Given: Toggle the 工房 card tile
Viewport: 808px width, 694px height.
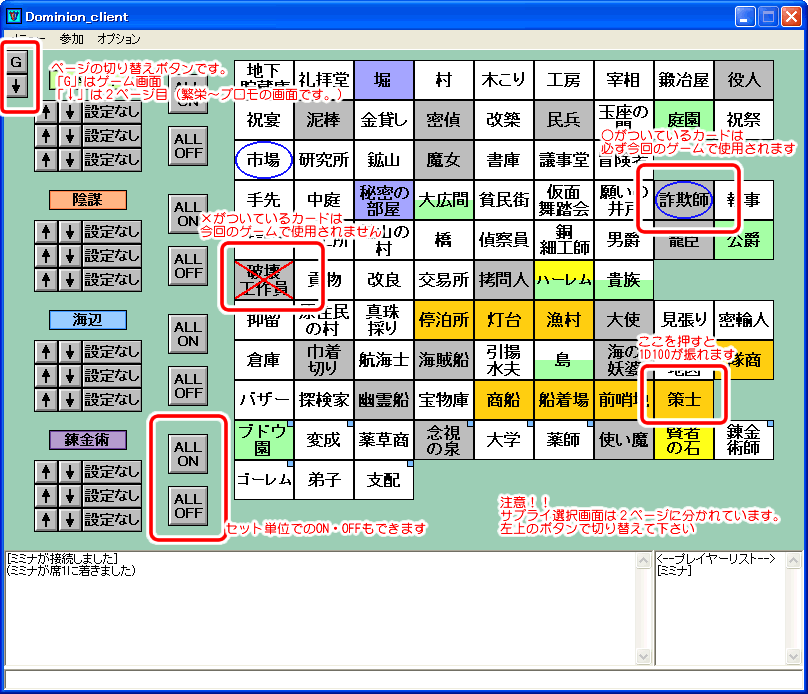Looking at the screenshot, I should 563,80.
